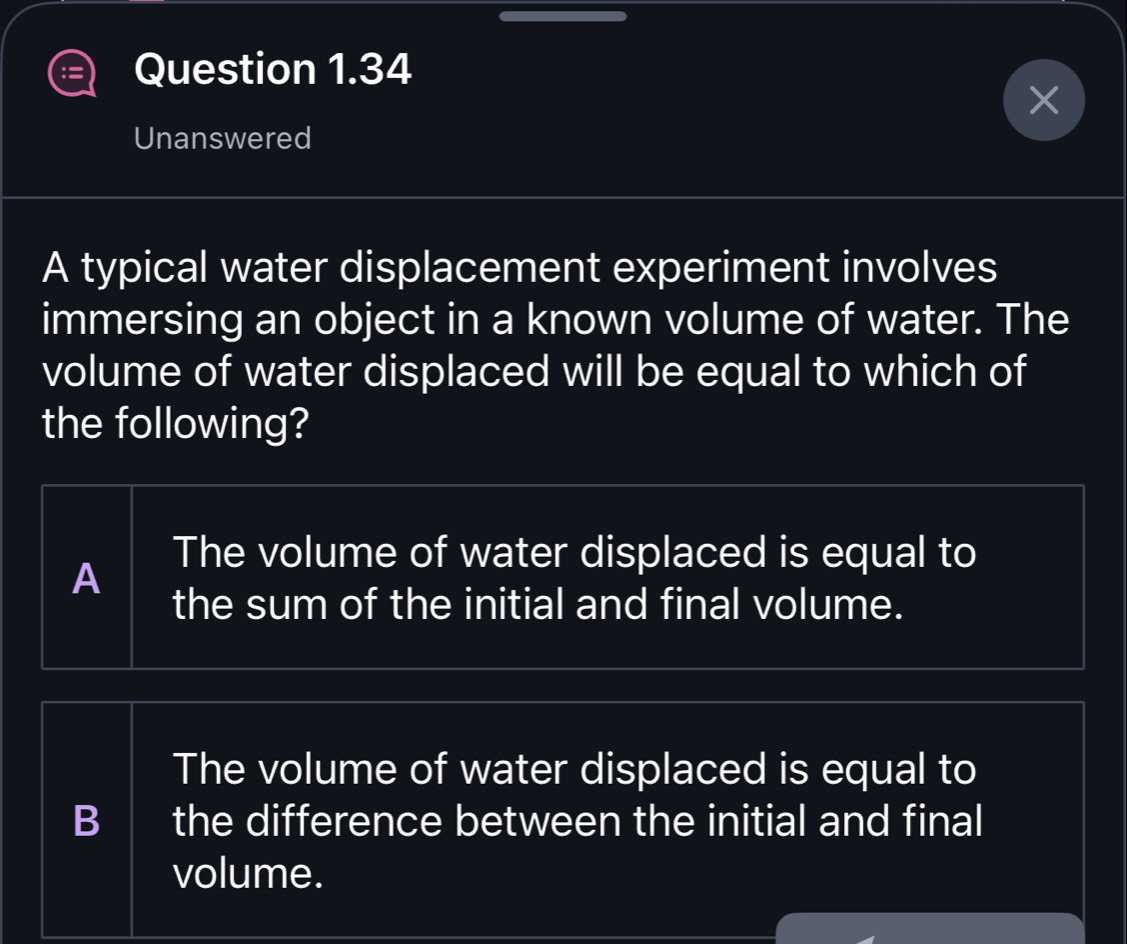Choose option 'sum of the initial and final volume'
This screenshot has height=944, width=1127.
pyautogui.click(x=538, y=604)
